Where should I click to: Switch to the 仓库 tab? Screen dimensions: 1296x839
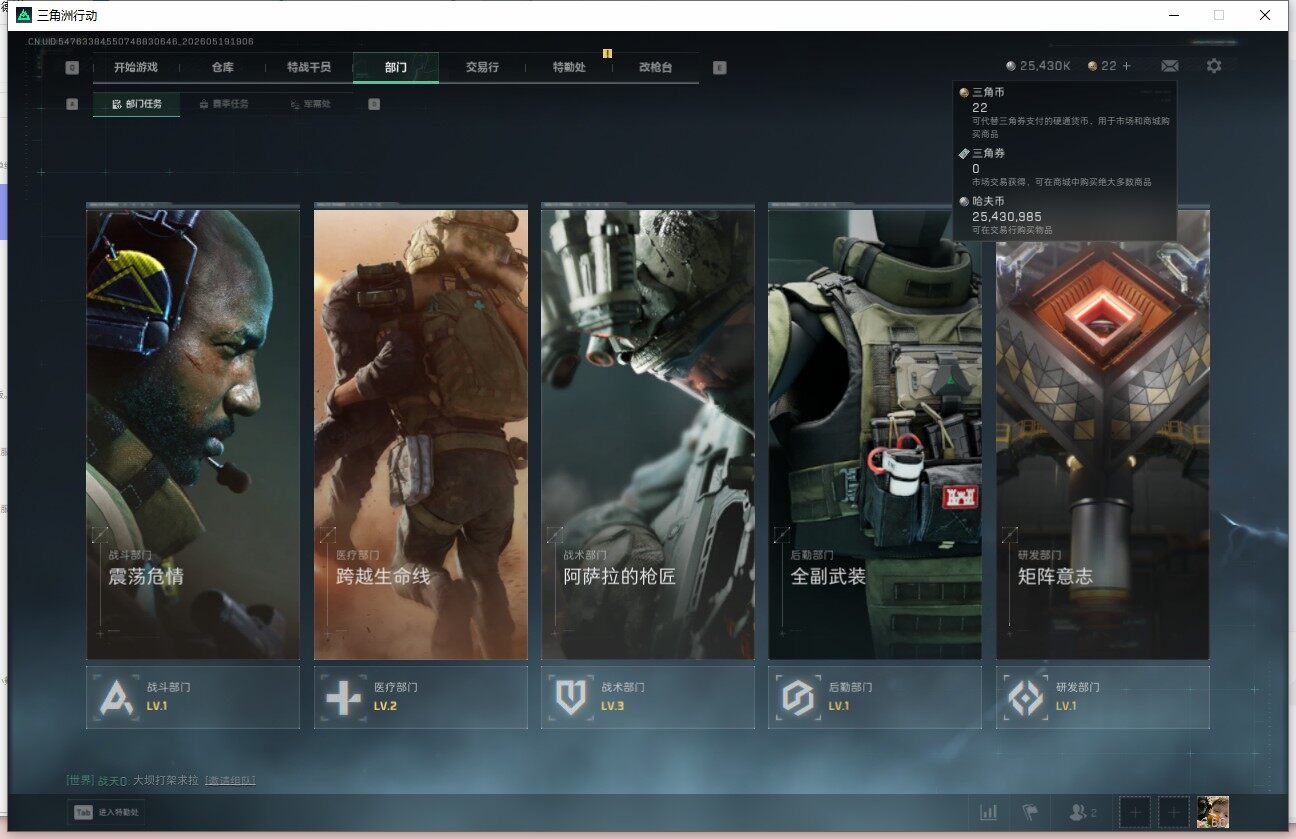coord(222,67)
